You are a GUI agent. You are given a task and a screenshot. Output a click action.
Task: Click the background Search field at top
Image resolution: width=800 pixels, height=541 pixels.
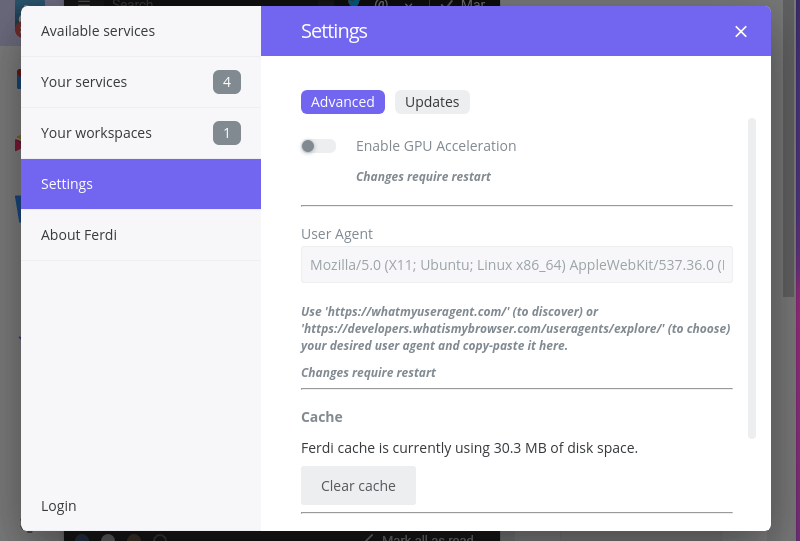click(x=133, y=3)
